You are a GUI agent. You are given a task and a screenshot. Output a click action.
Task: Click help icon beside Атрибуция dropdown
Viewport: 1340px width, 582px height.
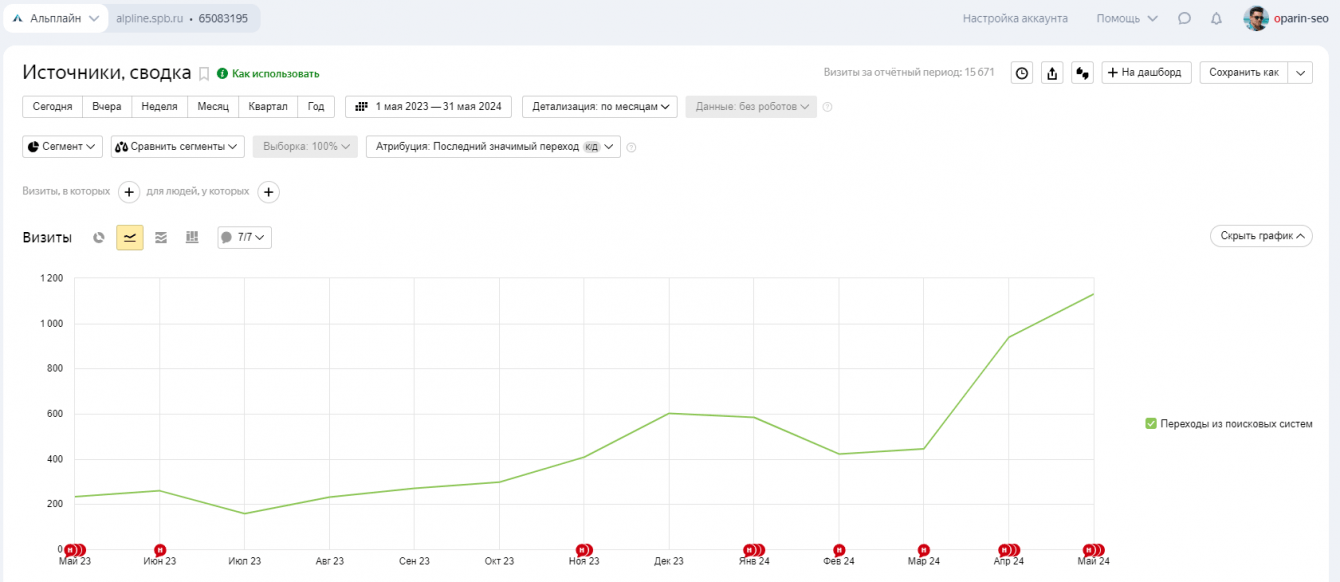631,147
